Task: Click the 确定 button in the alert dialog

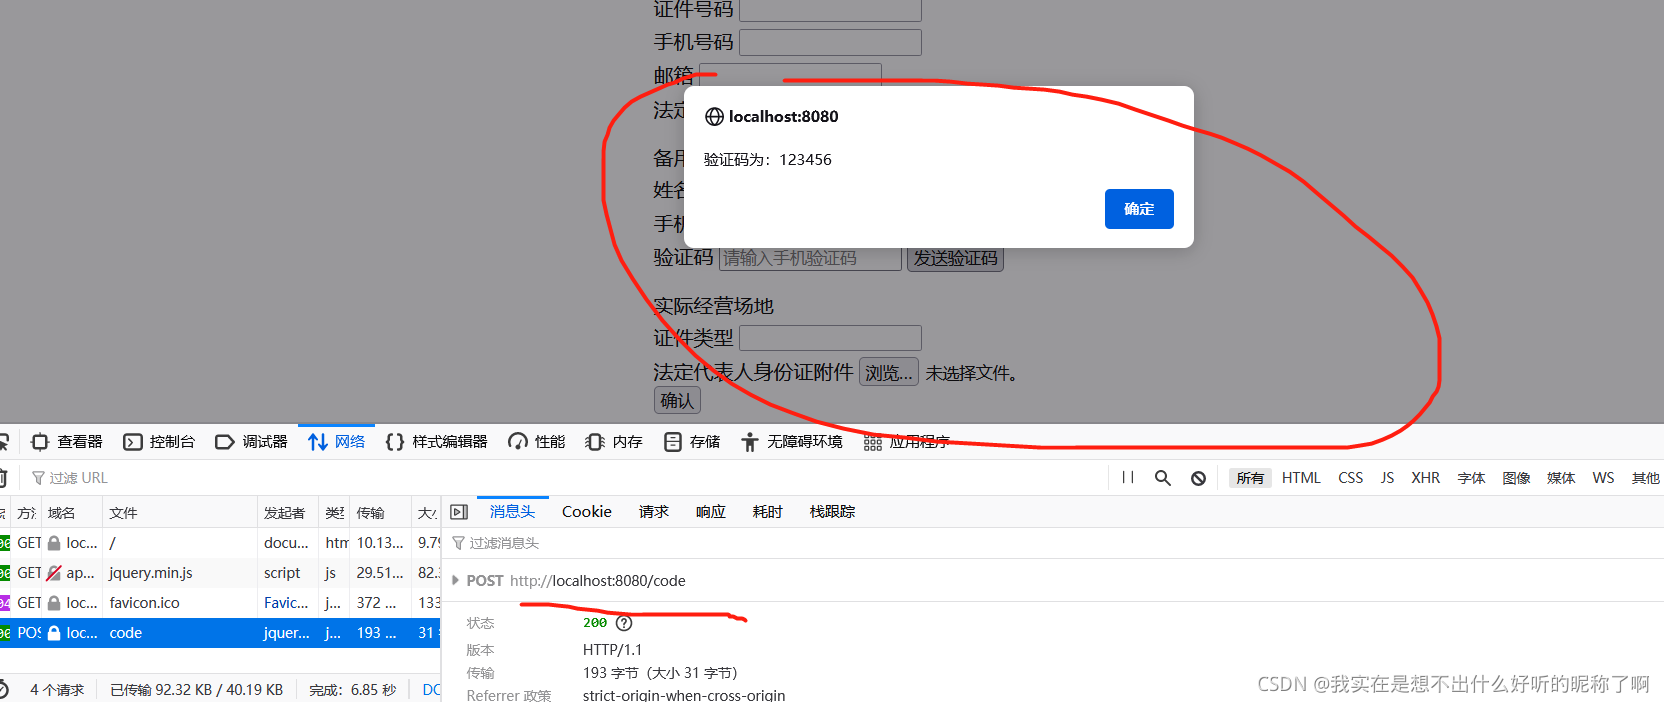Action: (1139, 209)
